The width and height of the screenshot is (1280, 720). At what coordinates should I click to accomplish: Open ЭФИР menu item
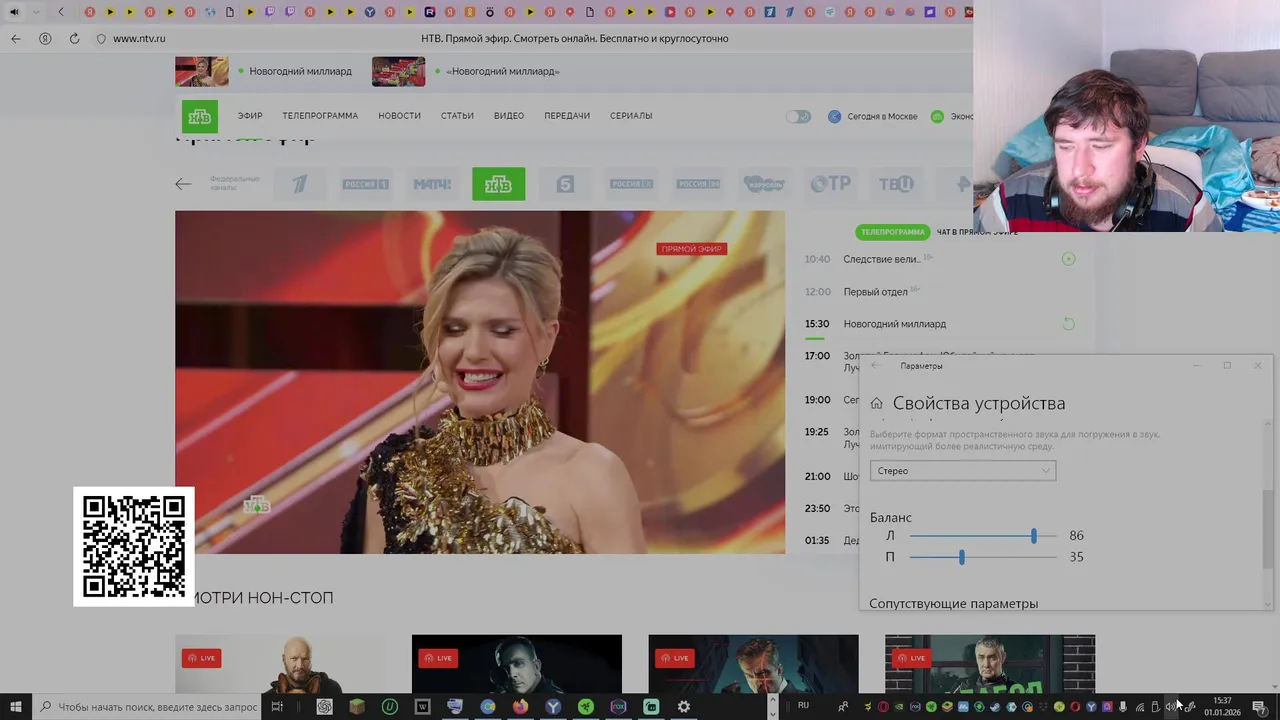pos(250,116)
